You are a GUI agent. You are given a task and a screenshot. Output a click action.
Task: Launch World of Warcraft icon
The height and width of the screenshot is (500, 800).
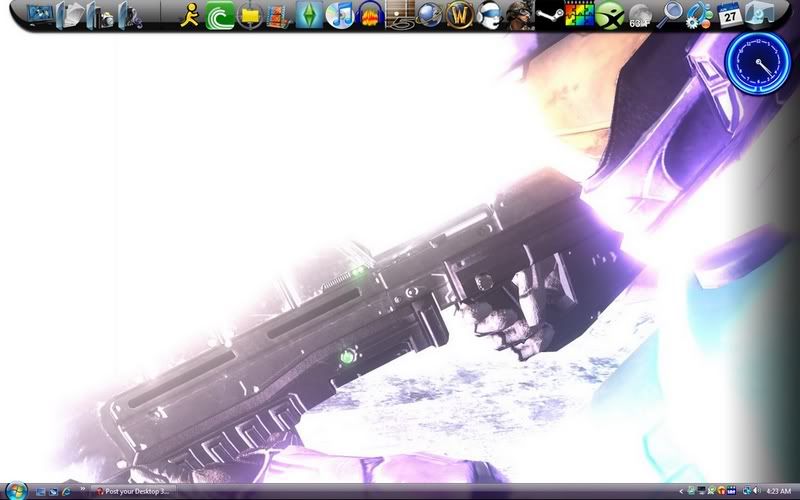click(x=460, y=15)
